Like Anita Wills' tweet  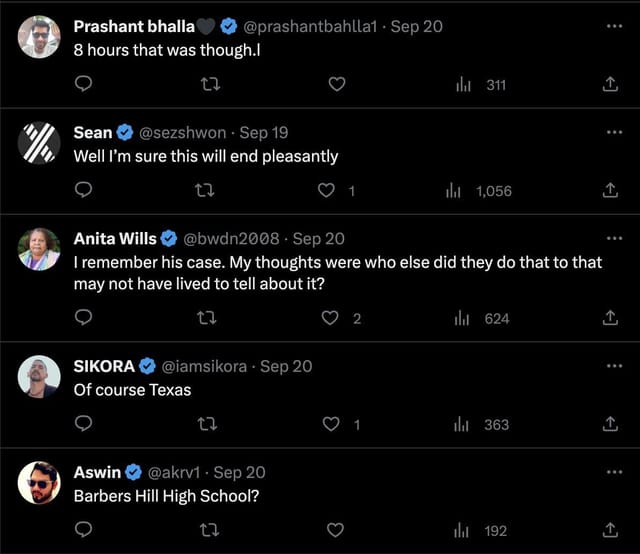coord(330,318)
